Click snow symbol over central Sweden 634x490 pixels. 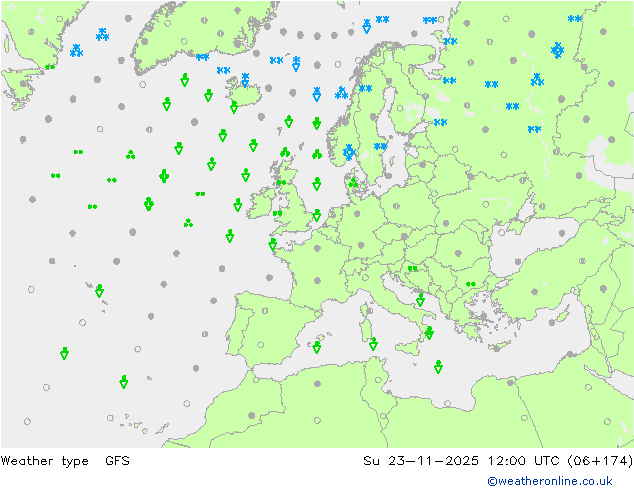380,146
